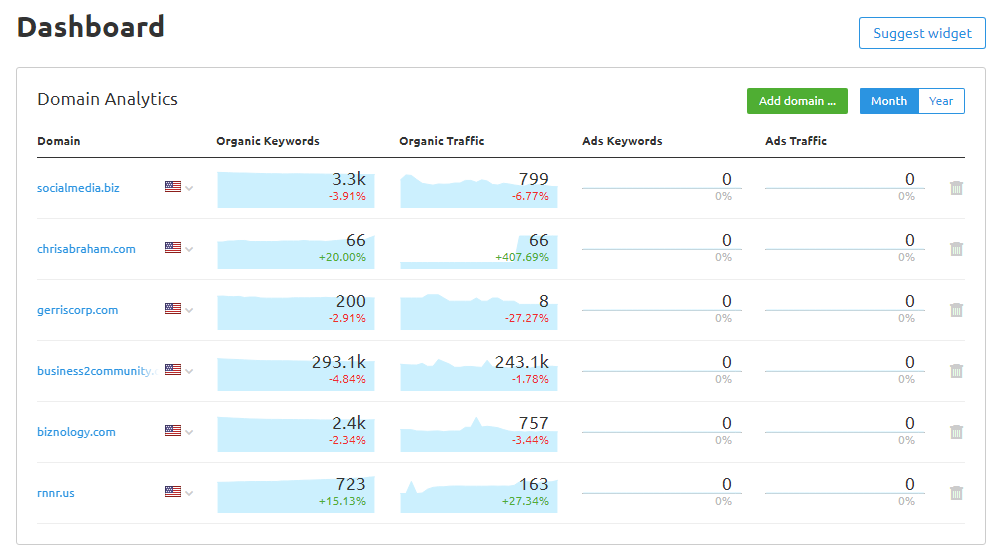Open the chrisabraham.com domain link
Image resolution: width=997 pixels, height=559 pixels.
coord(86,249)
